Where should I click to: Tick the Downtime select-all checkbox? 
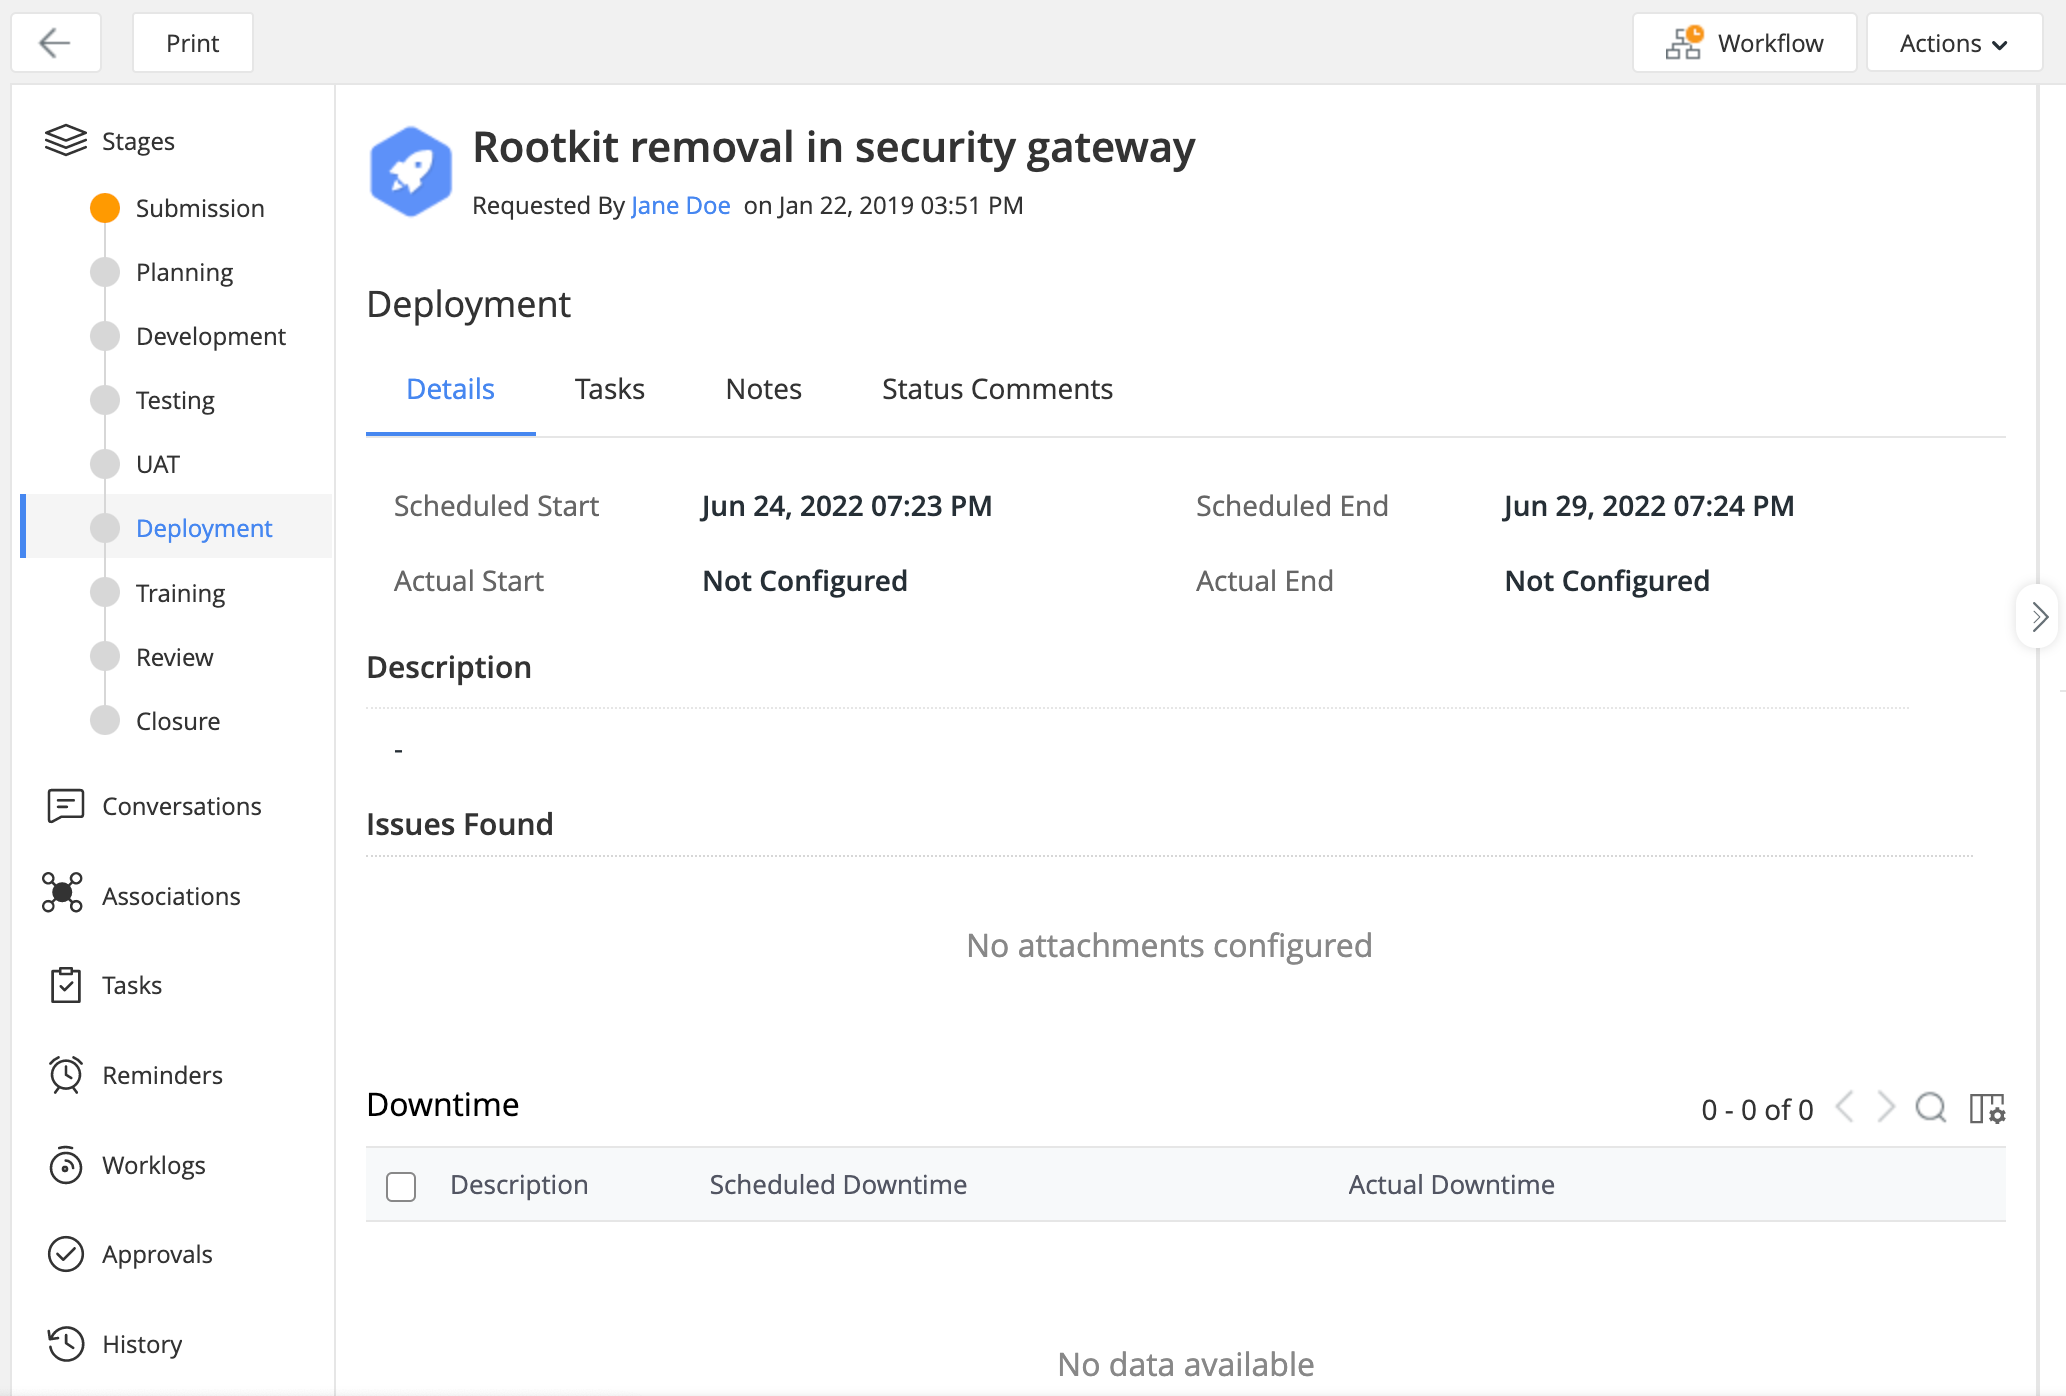pyautogui.click(x=401, y=1186)
